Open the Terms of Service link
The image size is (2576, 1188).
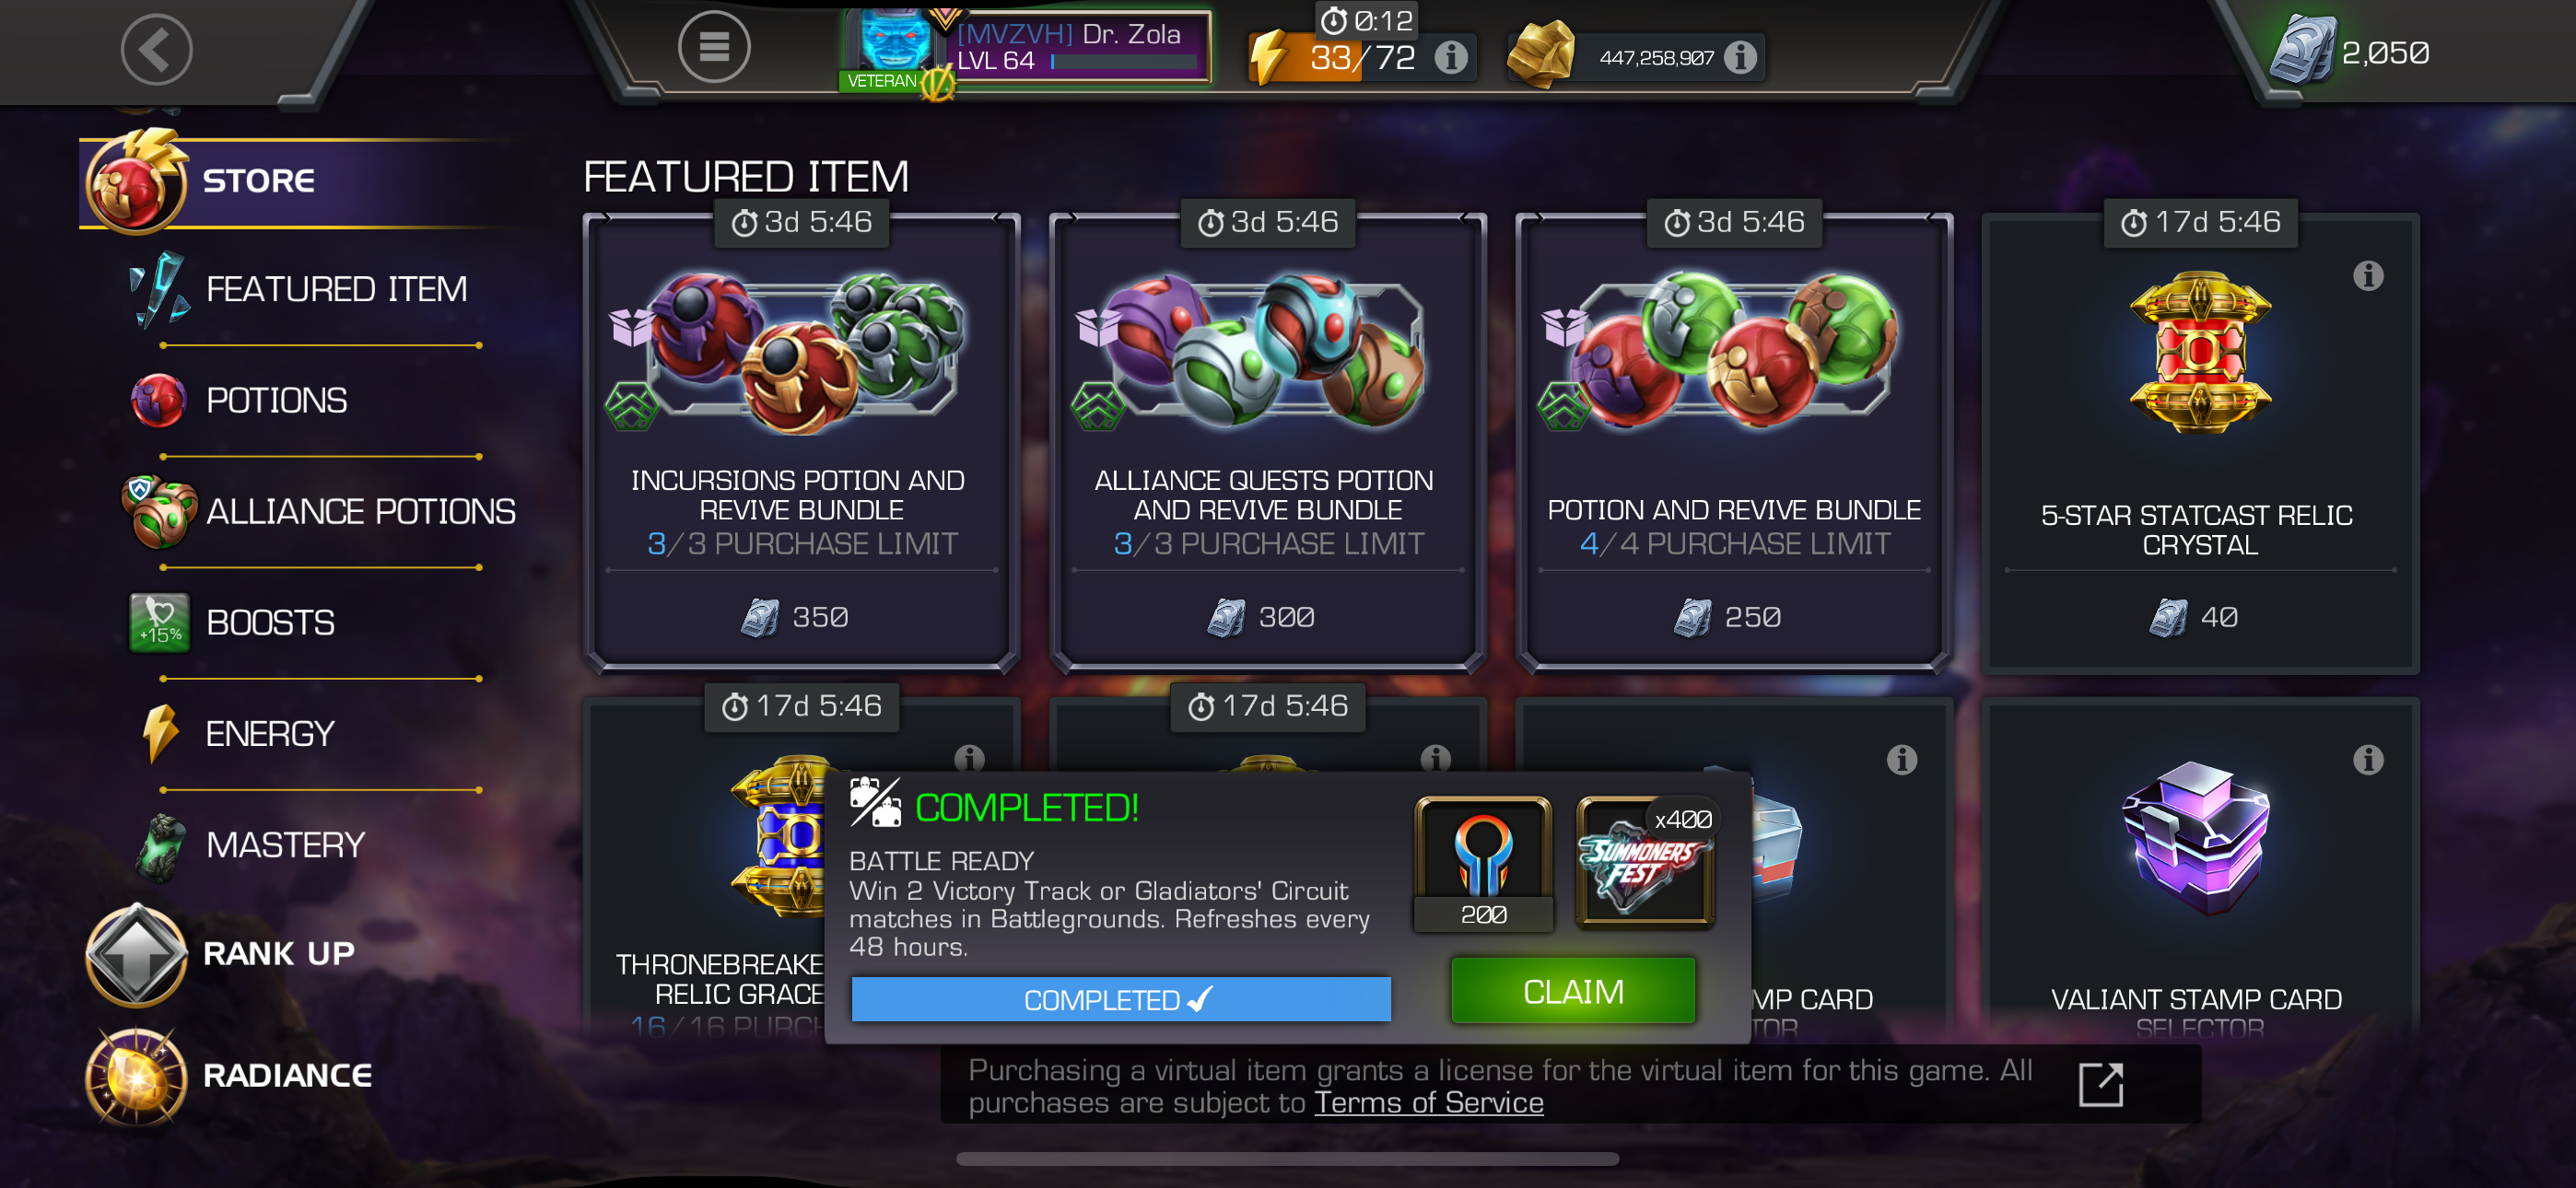tap(1428, 1102)
